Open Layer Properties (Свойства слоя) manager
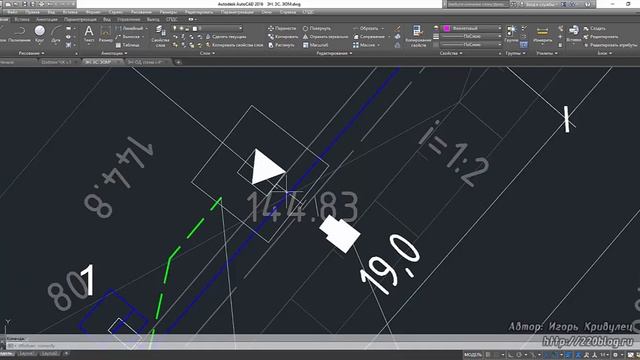 [x=160, y=36]
